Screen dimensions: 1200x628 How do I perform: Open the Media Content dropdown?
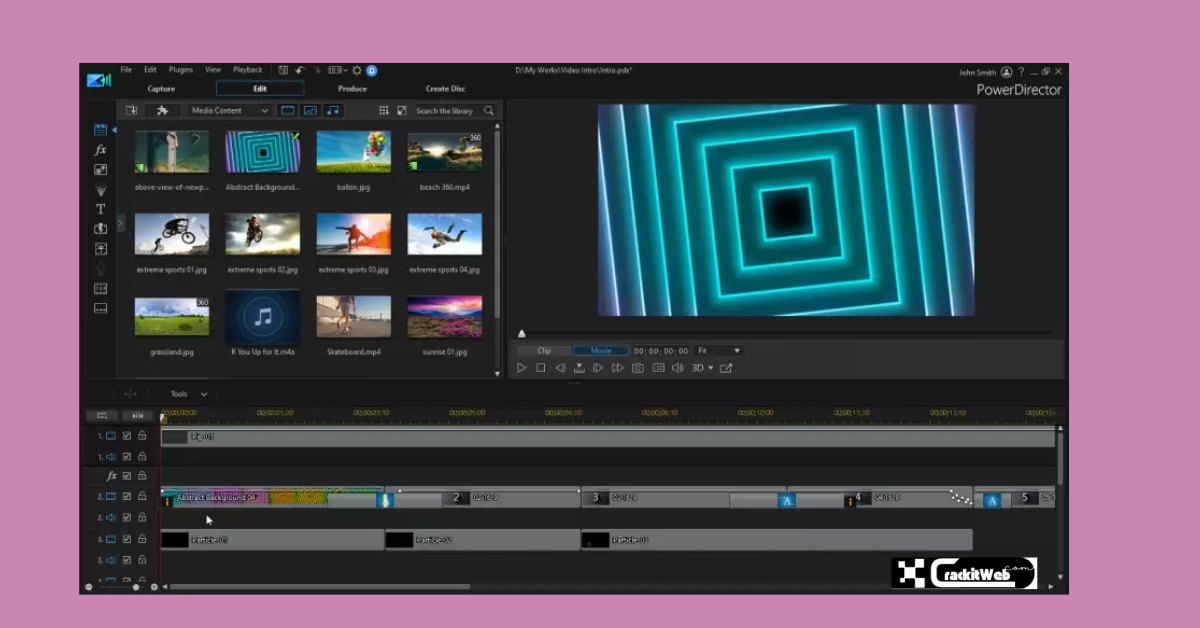pyautogui.click(x=230, y=110)
